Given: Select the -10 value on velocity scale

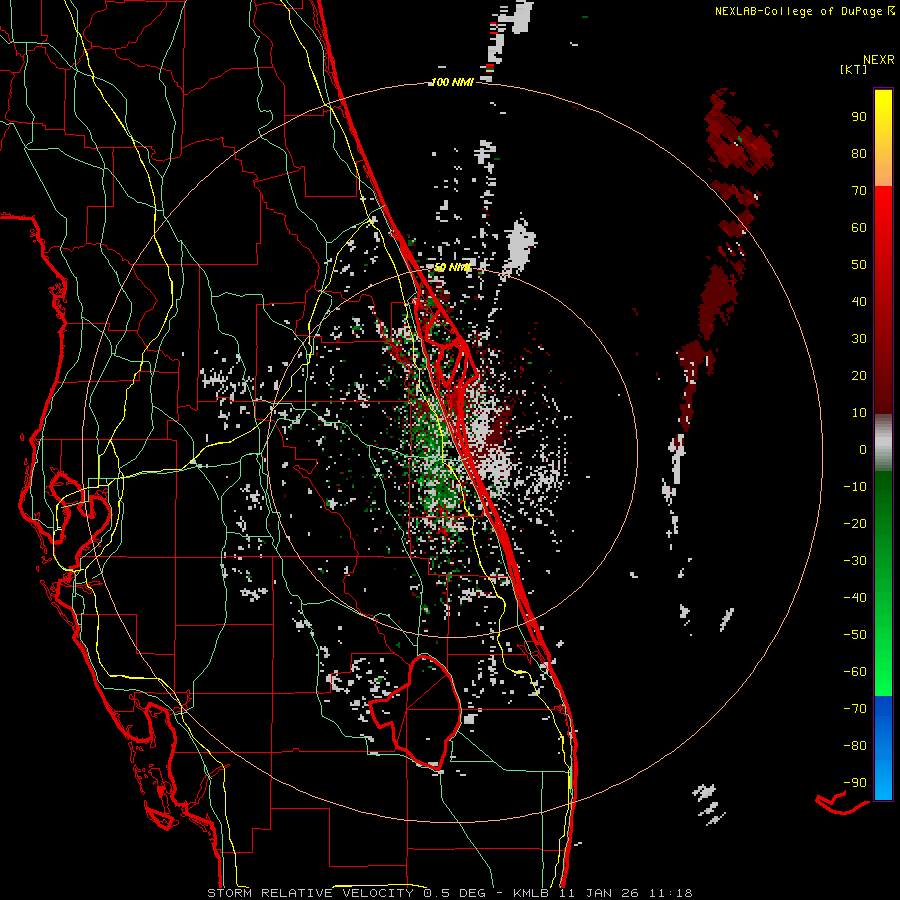Looking at the screenshot, I should tap(855, 487).
